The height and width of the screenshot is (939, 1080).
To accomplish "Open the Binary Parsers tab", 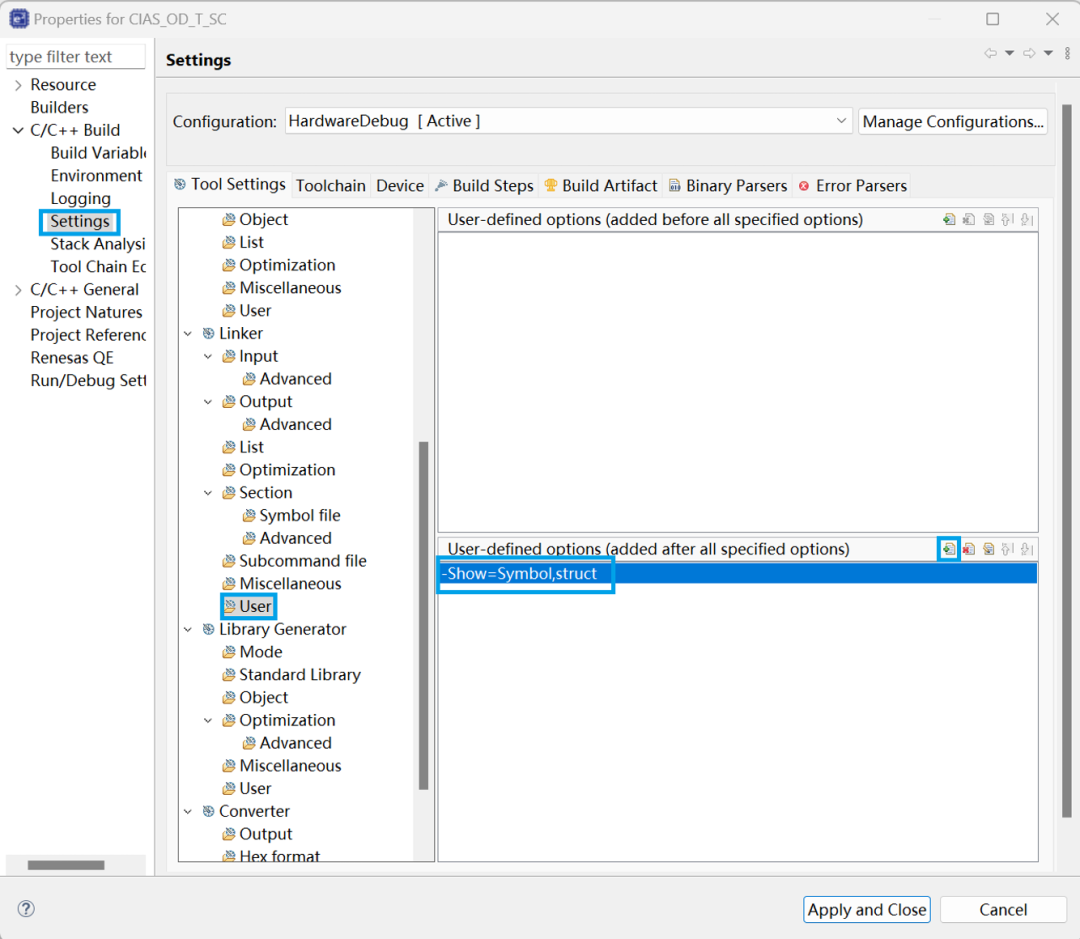I will click(x=729, y=186).
